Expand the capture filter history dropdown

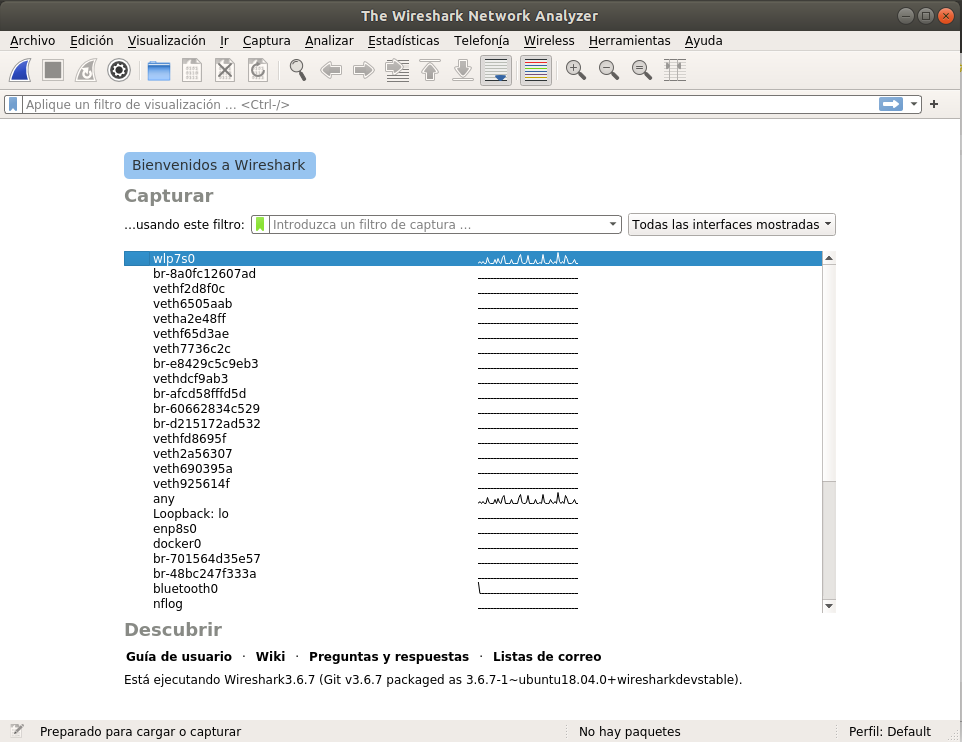pyautogui.click(x=612, y=225)
